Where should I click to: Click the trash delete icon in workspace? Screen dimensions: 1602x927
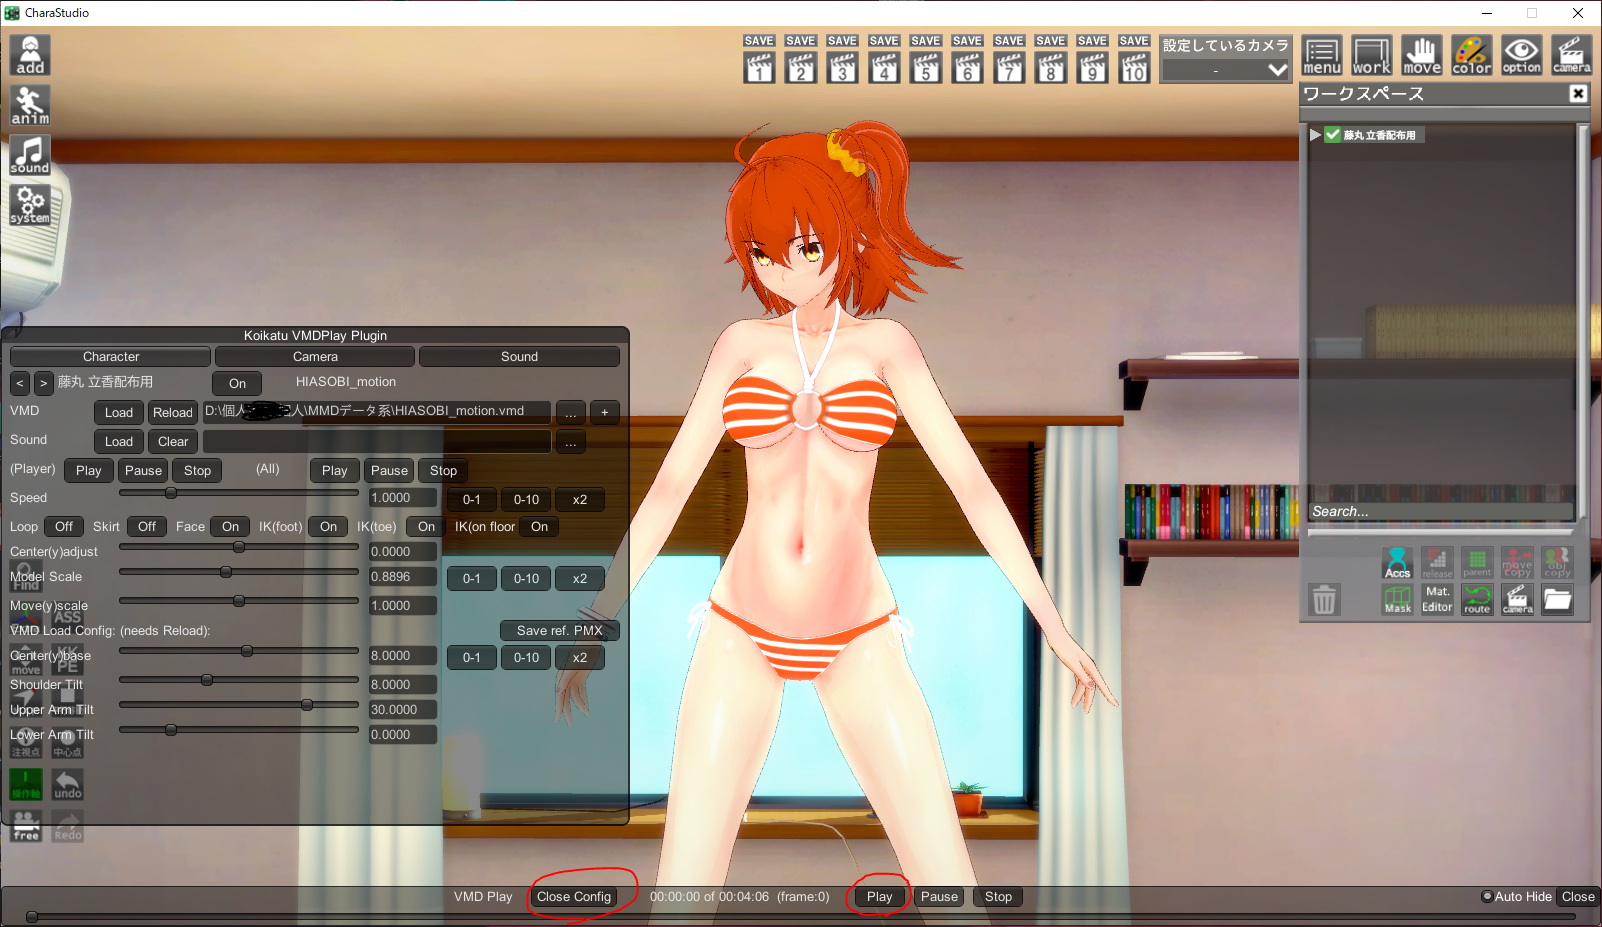1324,600
